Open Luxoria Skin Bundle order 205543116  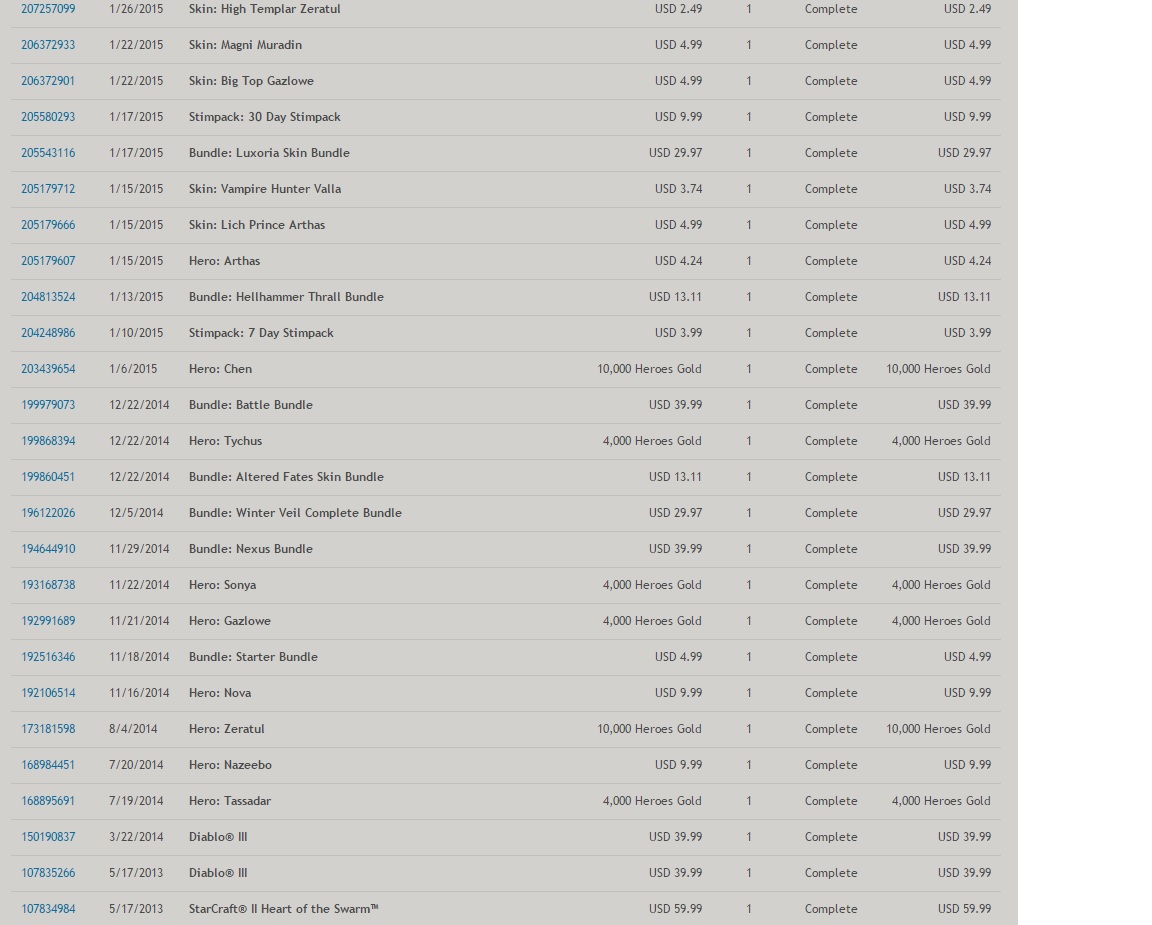pos(48,153)
